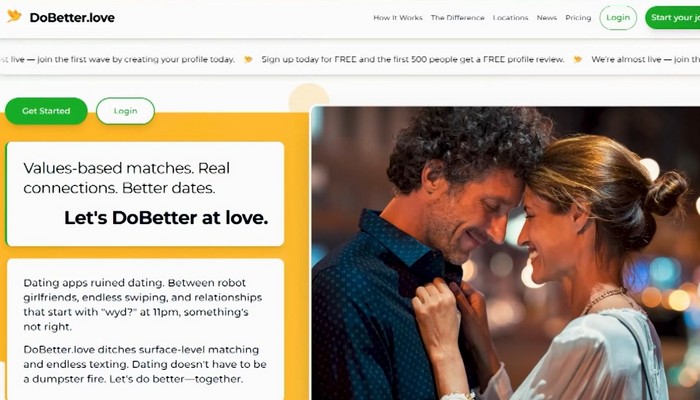700x400 pixels.
Task: Select Locations in the navigation
Action: click(510, 18)
